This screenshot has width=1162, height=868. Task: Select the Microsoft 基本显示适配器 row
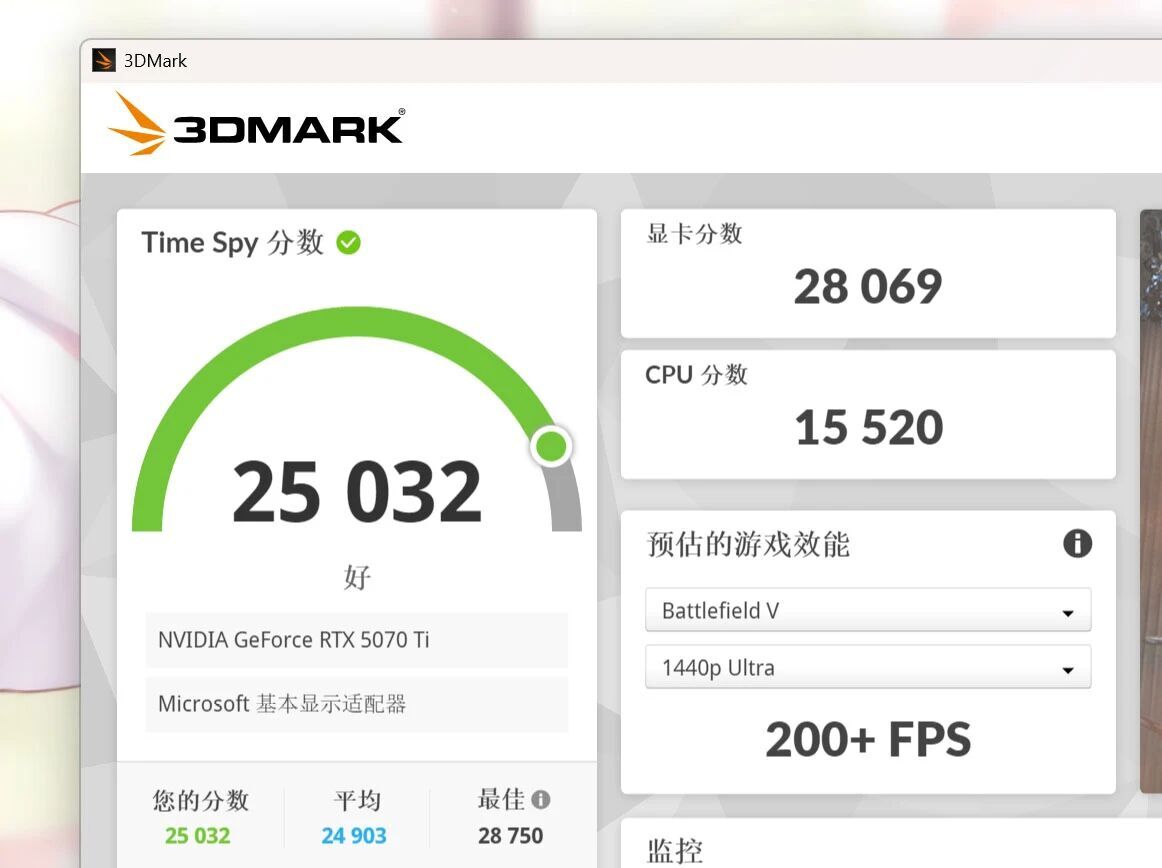pos(356,704)
